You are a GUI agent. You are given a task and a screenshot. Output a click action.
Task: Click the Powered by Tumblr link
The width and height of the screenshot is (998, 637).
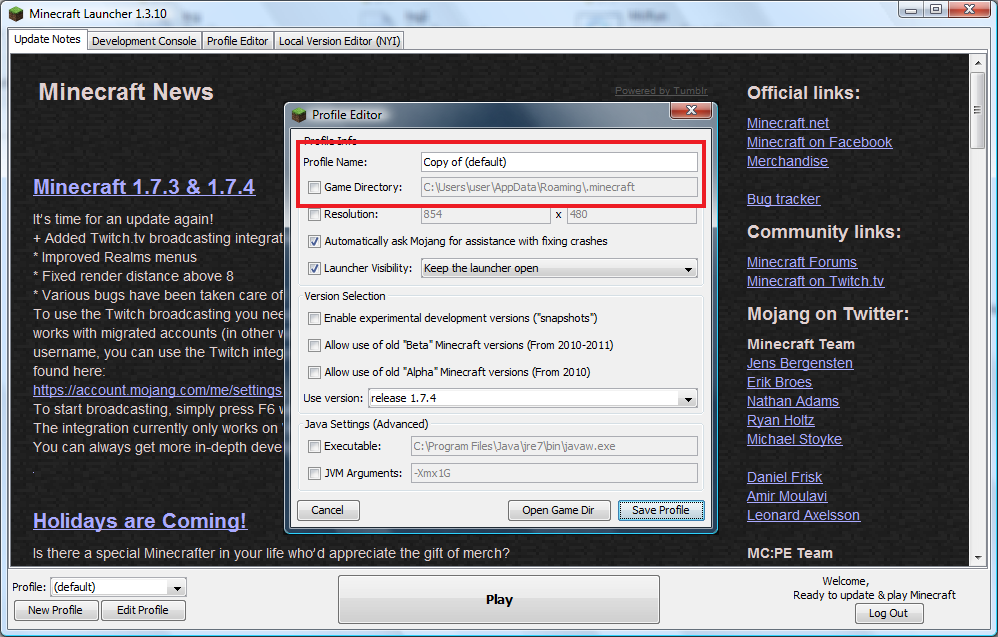pyautogui.click(x=661, y=91)
